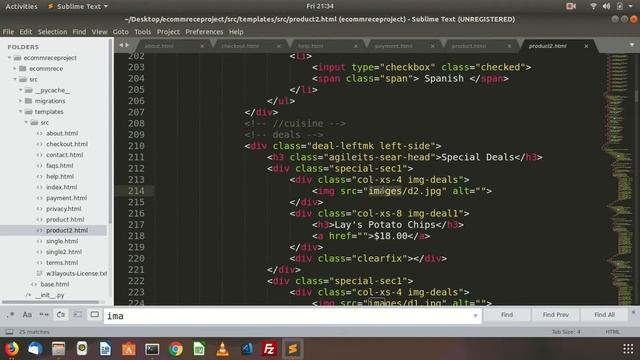Toggle wrap-around search option
The image size is (640, 360).
(x=61, y=315)
